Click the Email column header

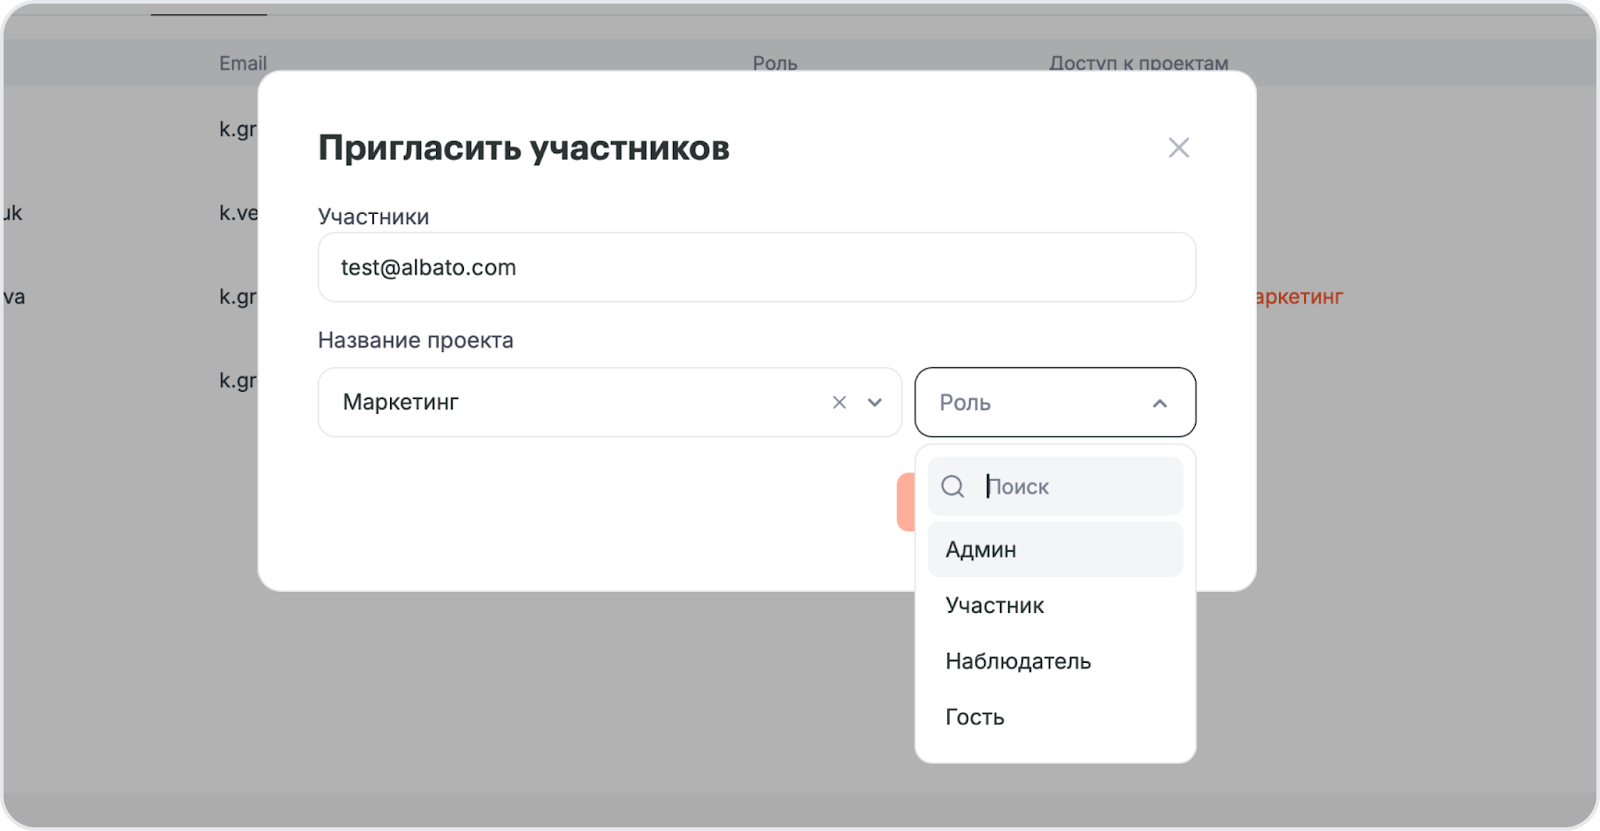click(x=243, y=63)
